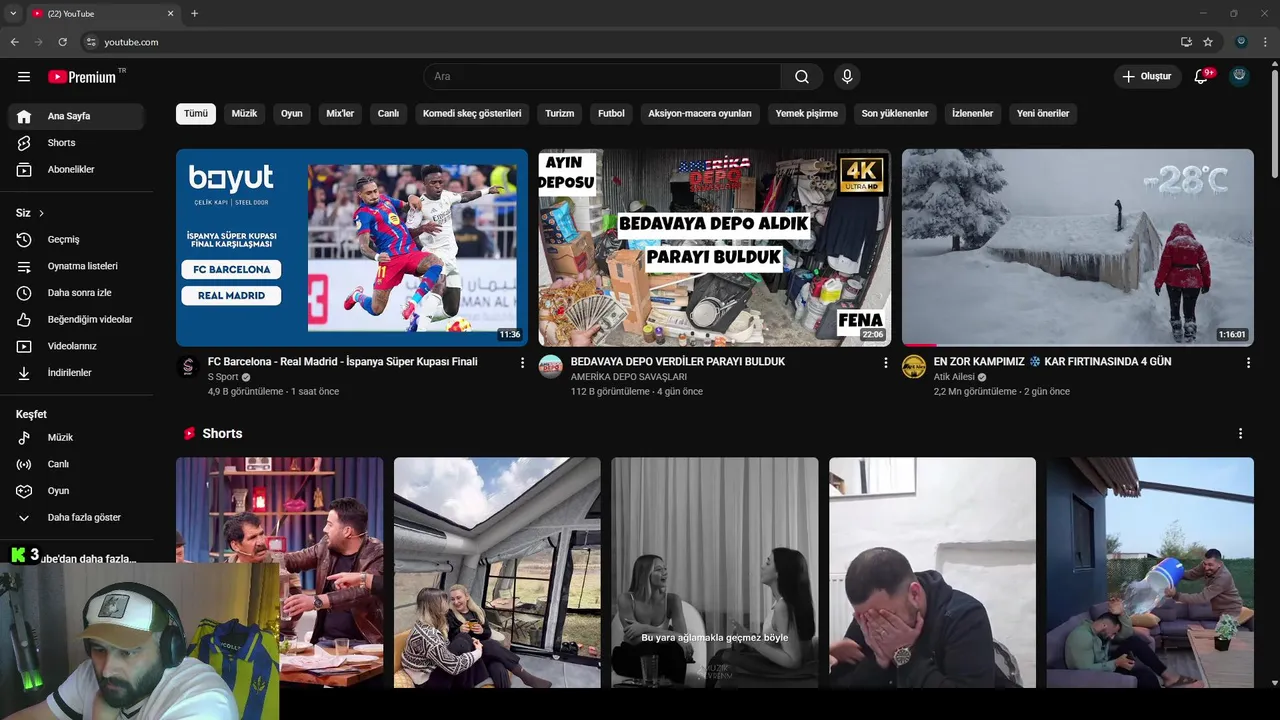Click the search magnifier button

click(802, 77)
